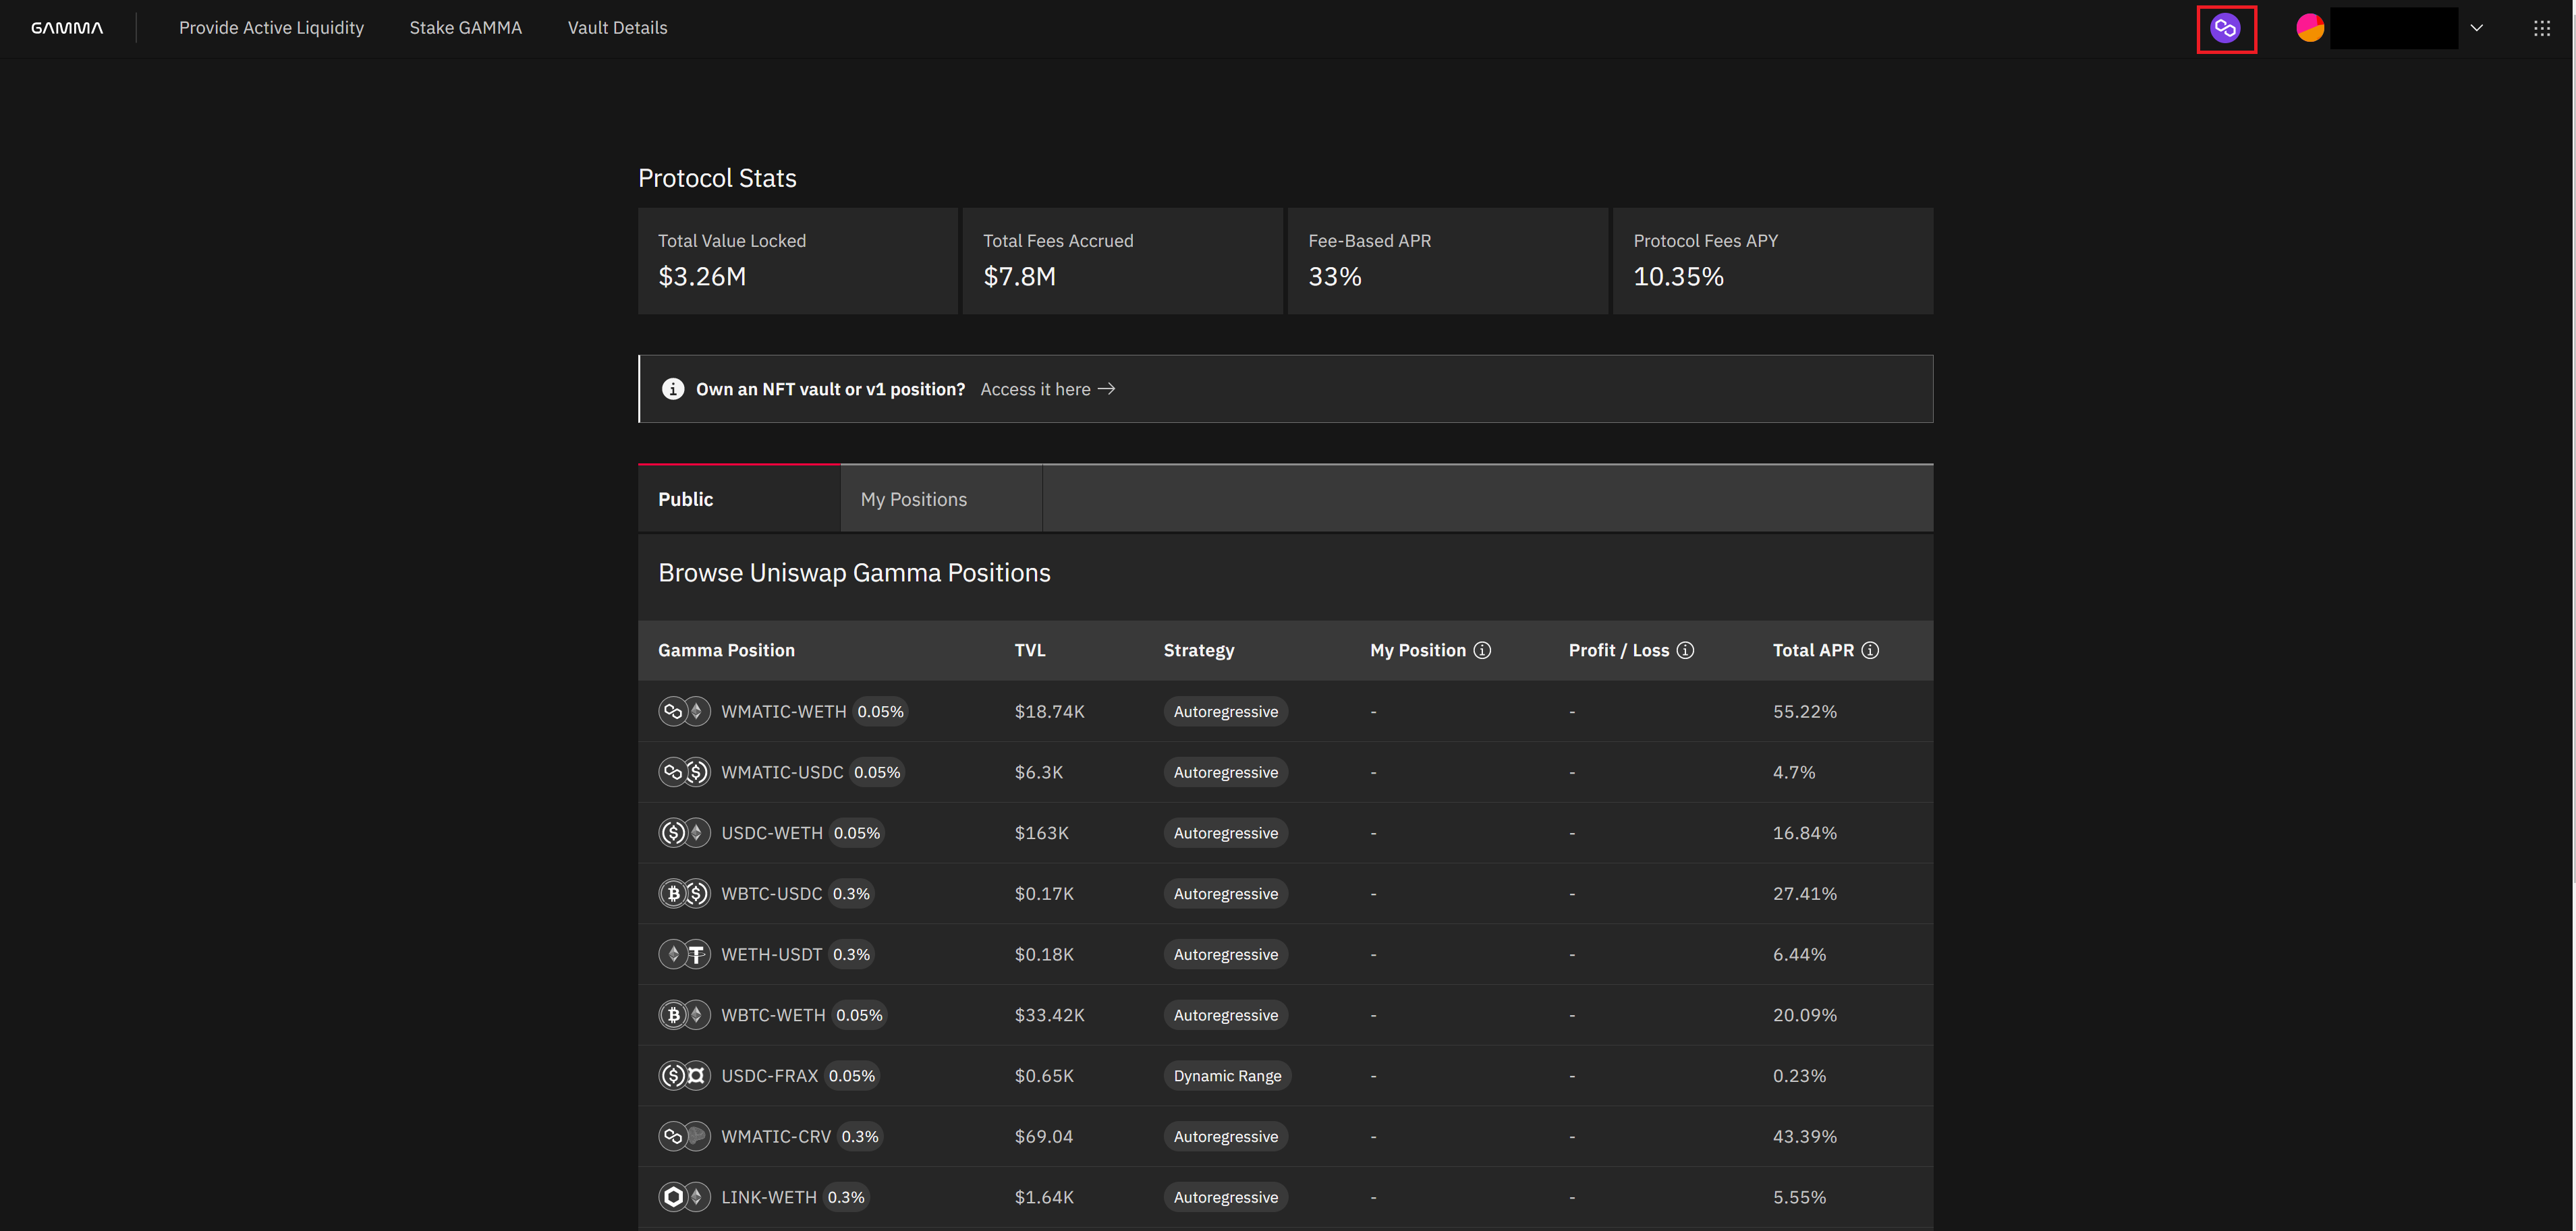Click the GAMMA logo
This screenshot has height=1231, width=2576.
[x=67, y=28]
